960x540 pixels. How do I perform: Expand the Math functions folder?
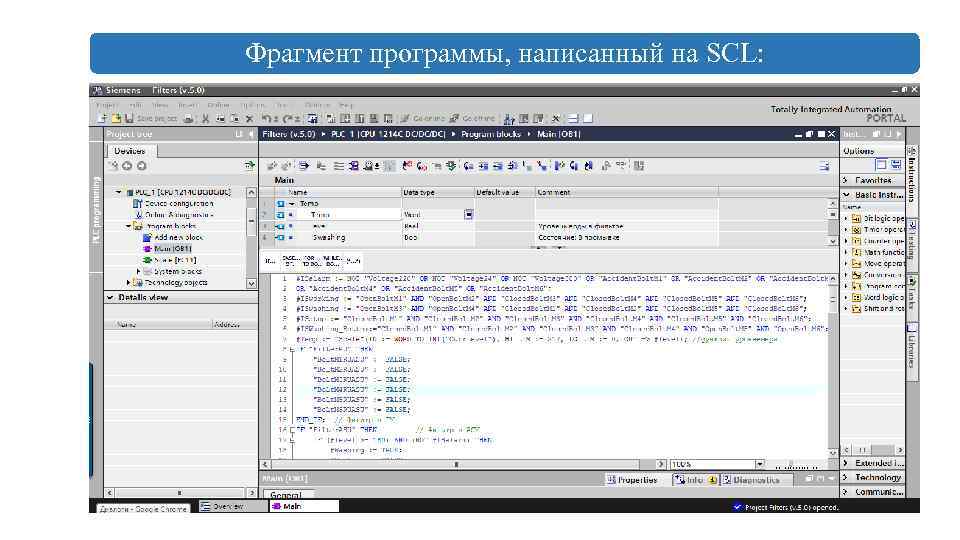[846, 252]
